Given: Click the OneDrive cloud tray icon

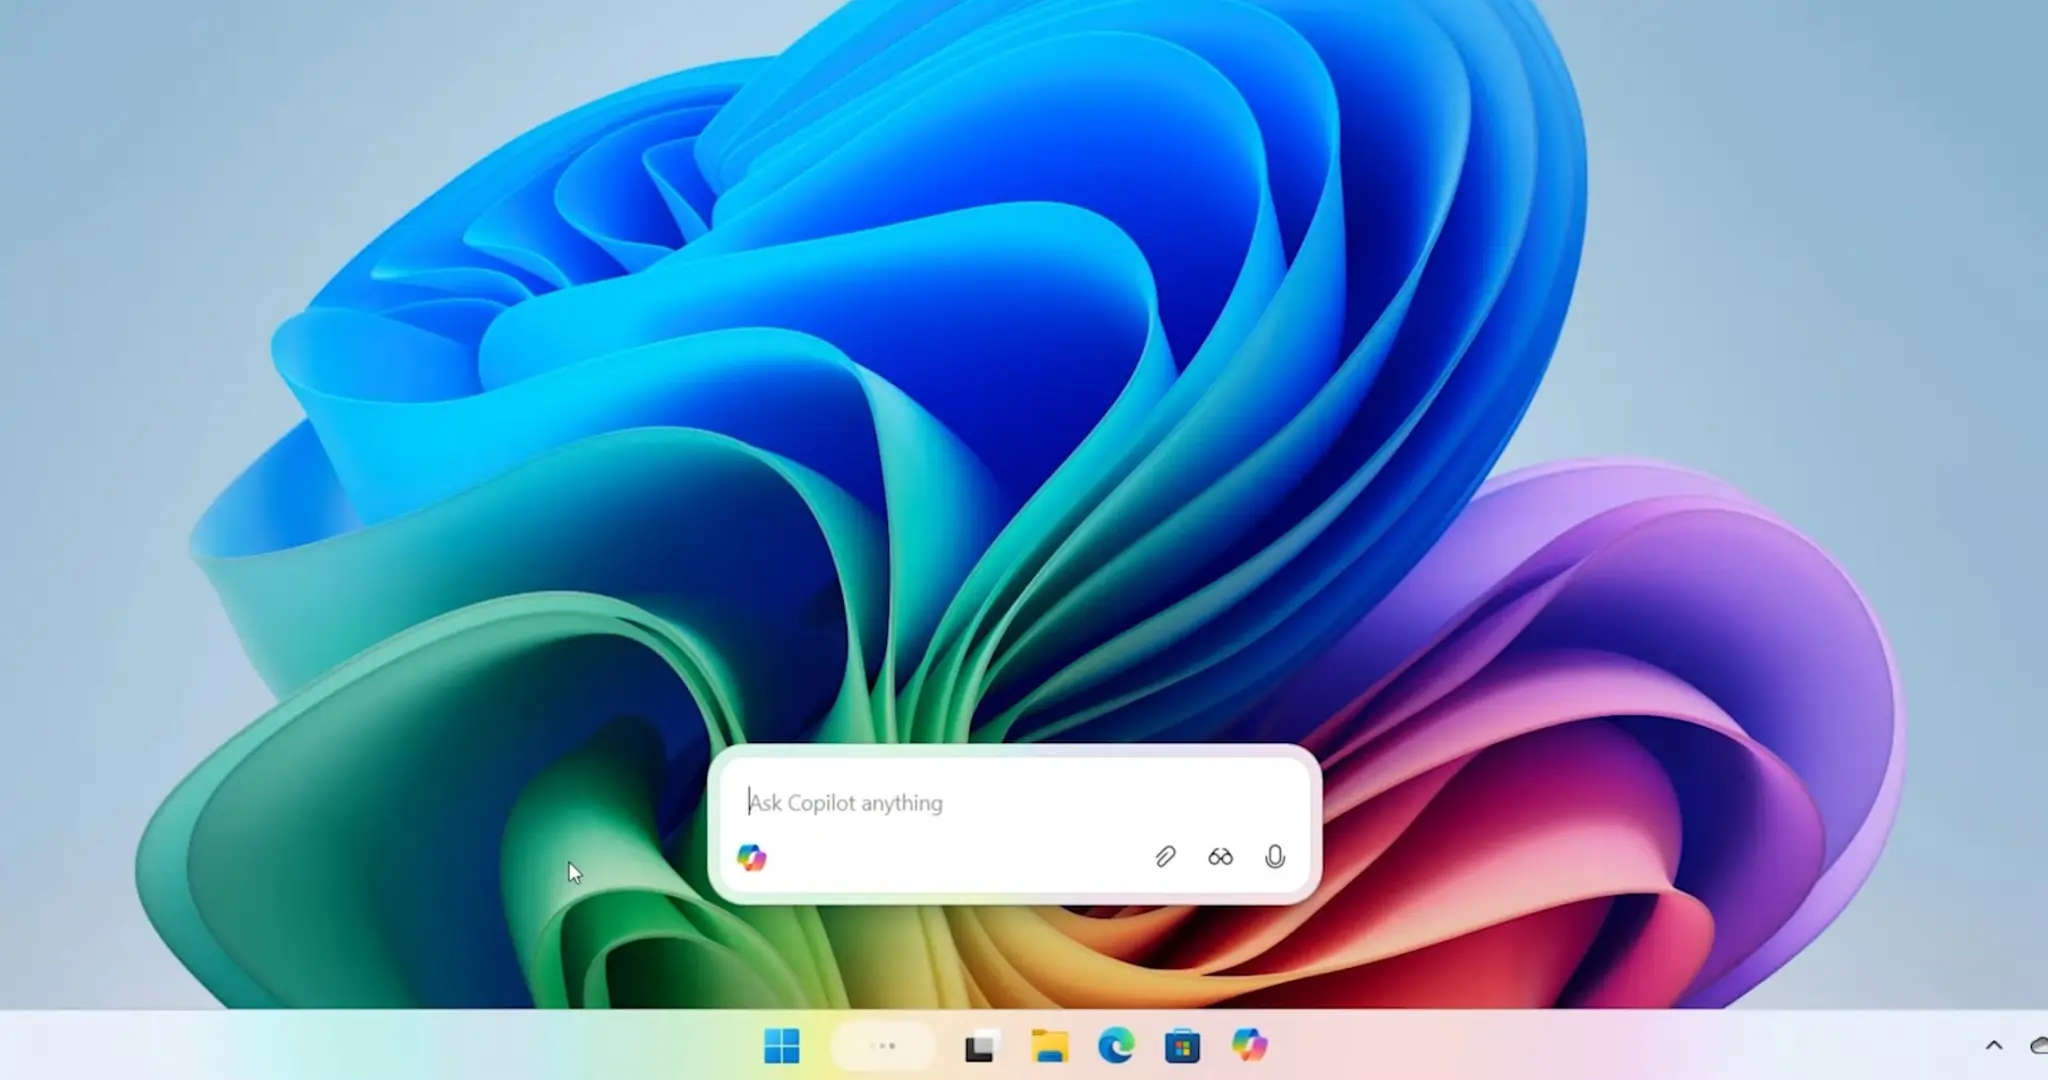Looking at the screenshot, I should (2039, 1046).
